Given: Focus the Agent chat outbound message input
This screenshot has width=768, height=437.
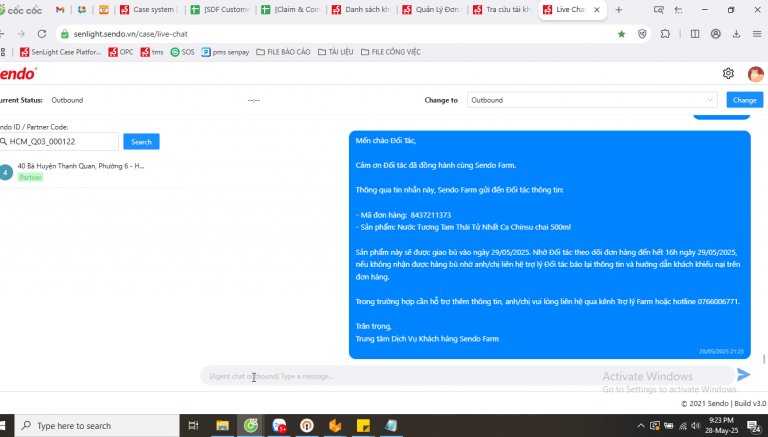Looking at the screenshot, I should click(468, 376).
